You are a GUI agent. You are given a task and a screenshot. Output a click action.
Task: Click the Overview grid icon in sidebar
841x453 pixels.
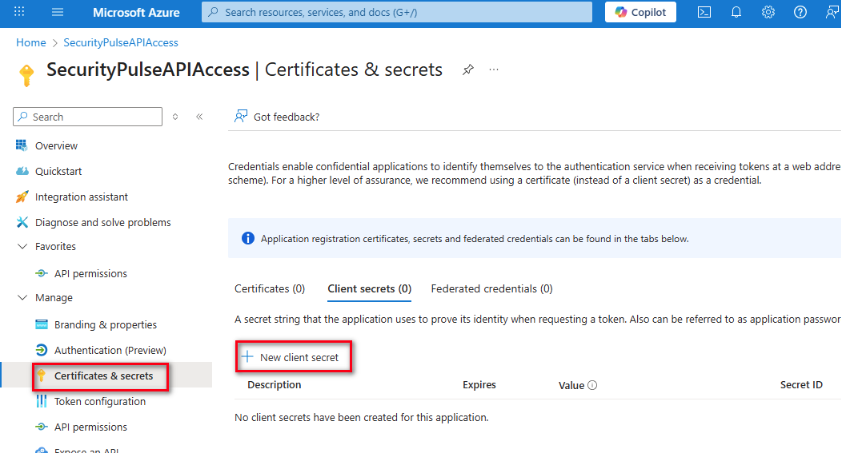21,145
